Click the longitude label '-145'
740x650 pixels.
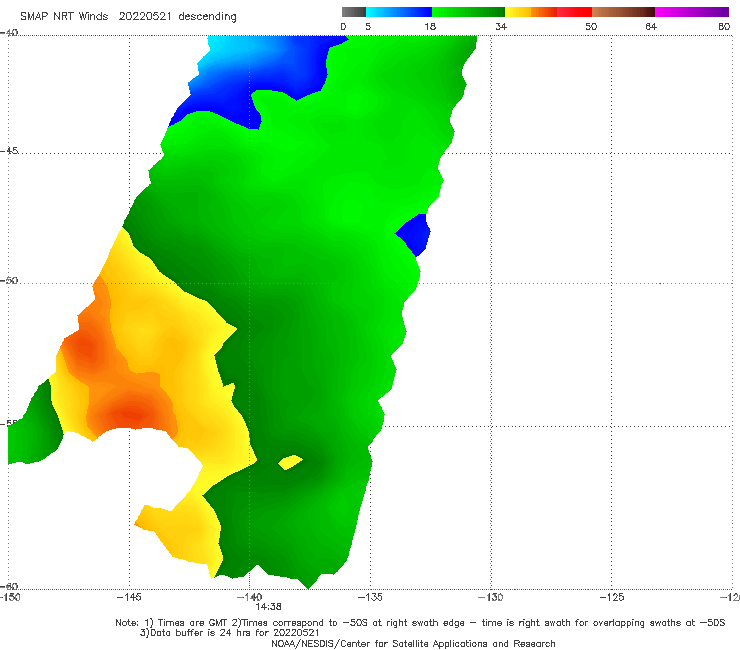pyautogui.click(x=129, y=597)
